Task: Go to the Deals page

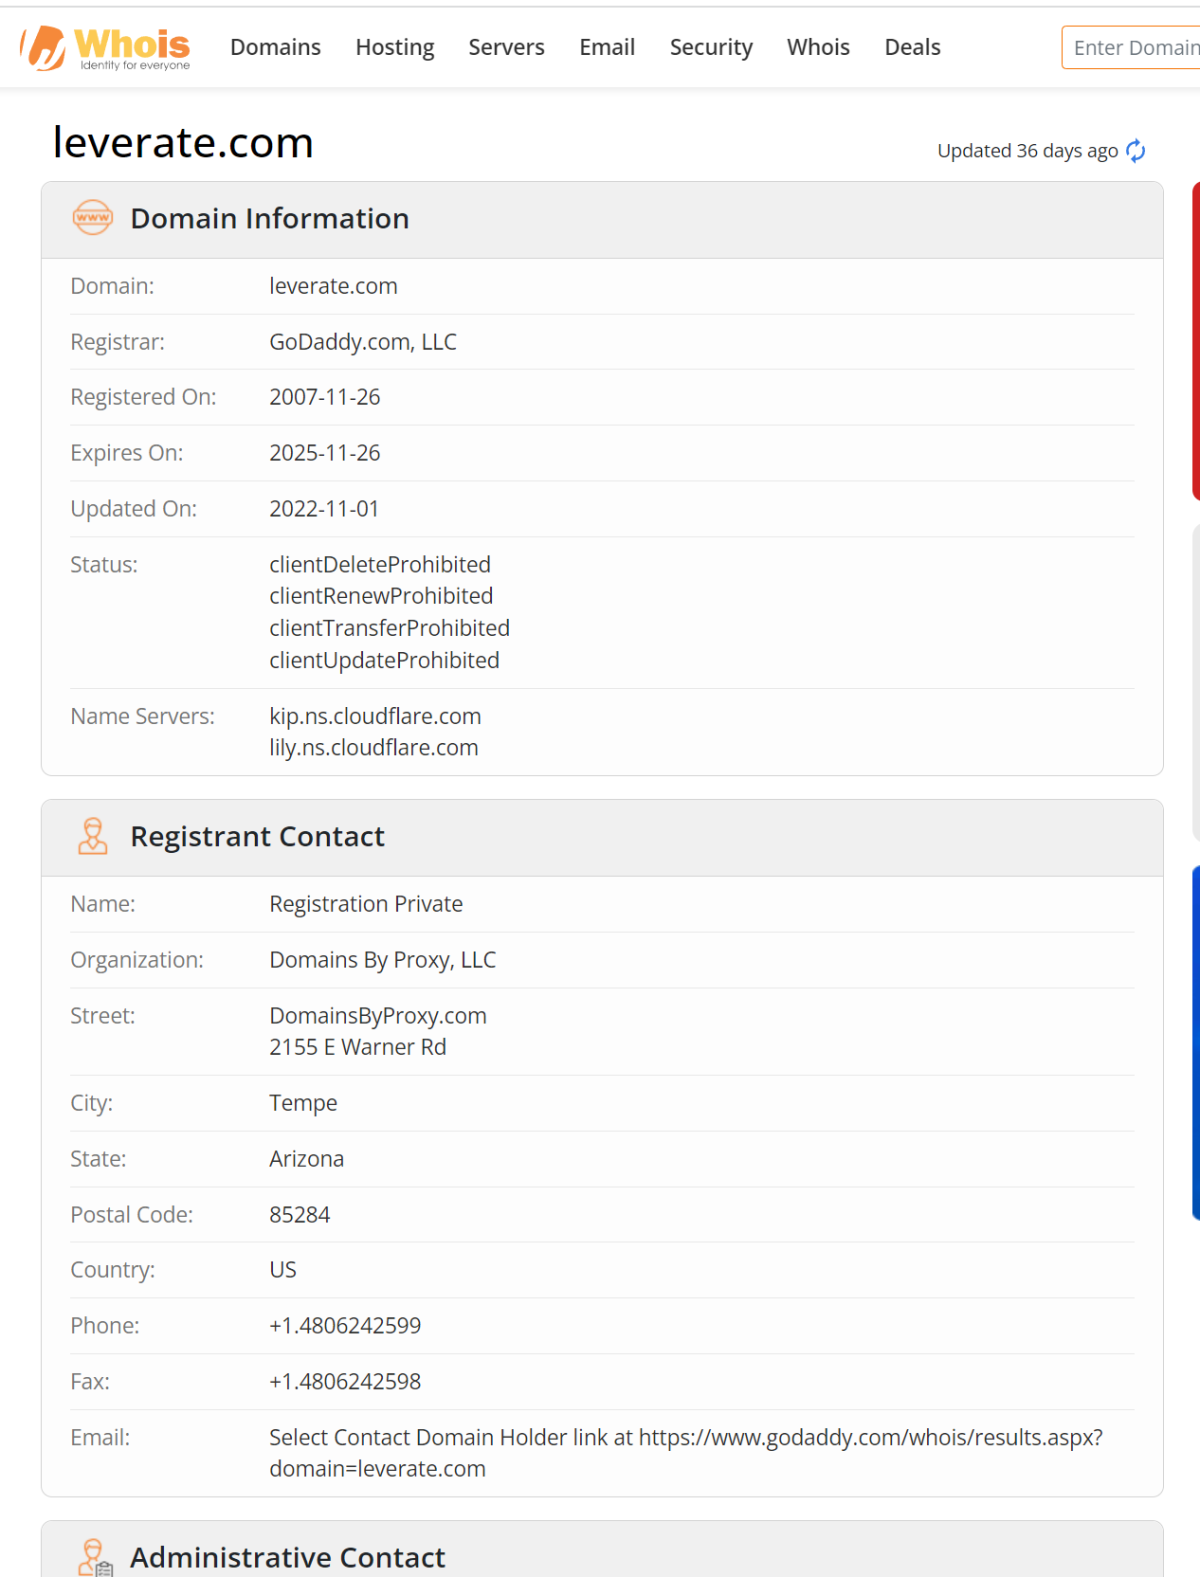Action: [912, 47]
